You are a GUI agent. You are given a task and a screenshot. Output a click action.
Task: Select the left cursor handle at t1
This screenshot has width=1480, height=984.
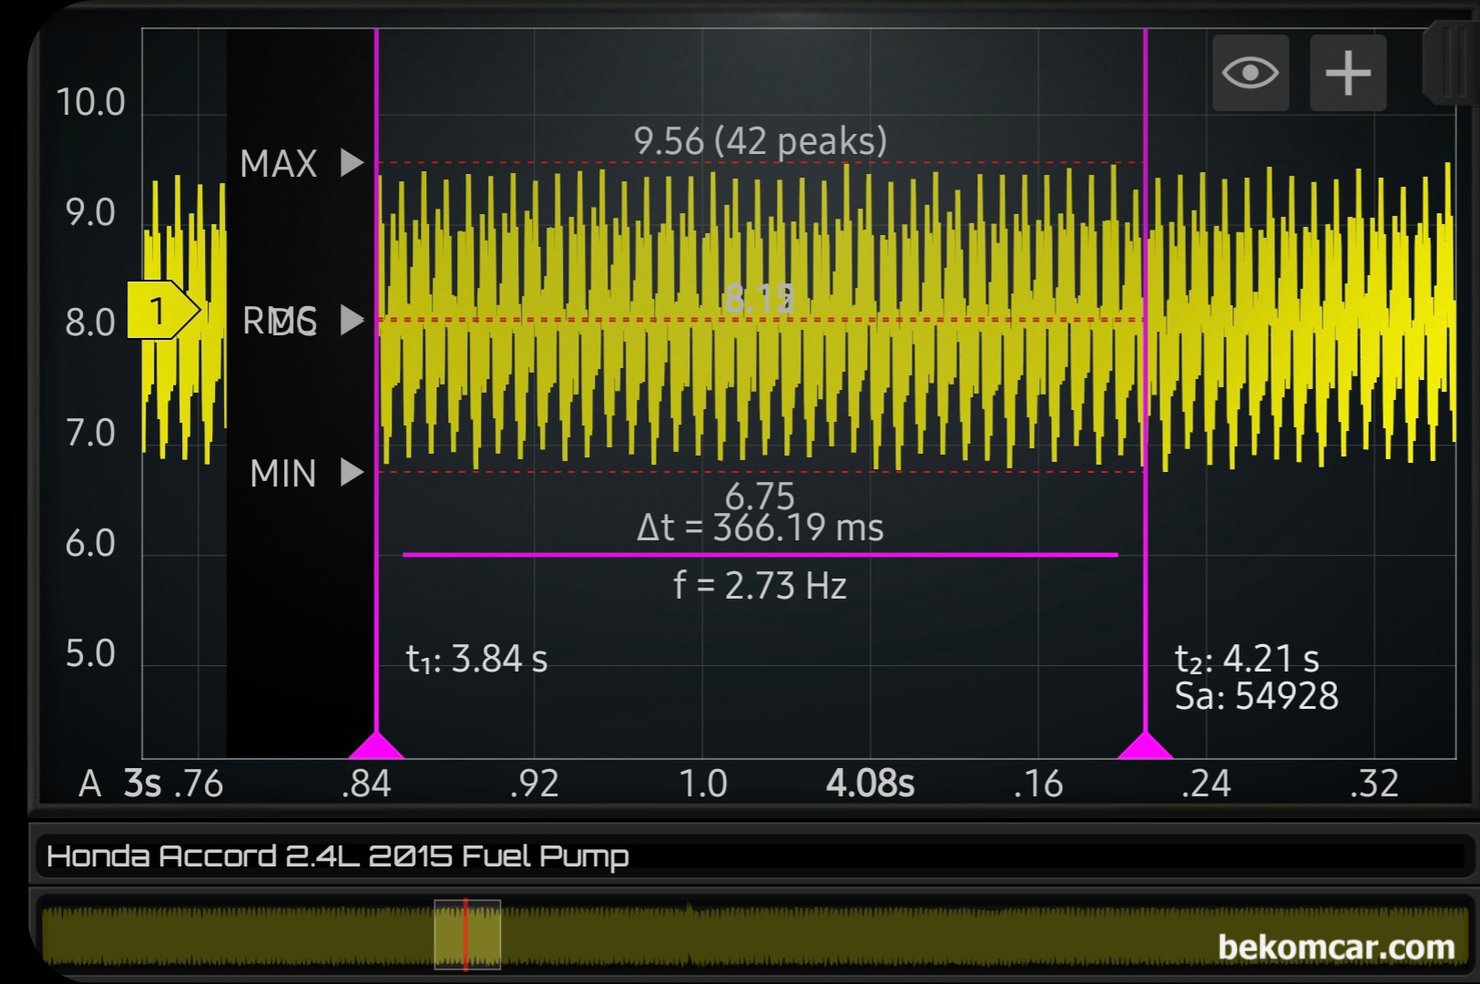point(376,746)
